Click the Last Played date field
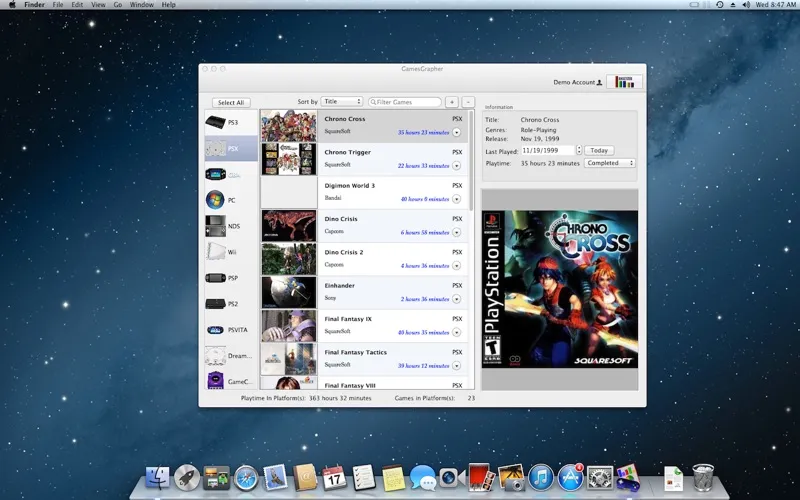The width and height of the screenshot is (800, 500). tap(548, 151)
